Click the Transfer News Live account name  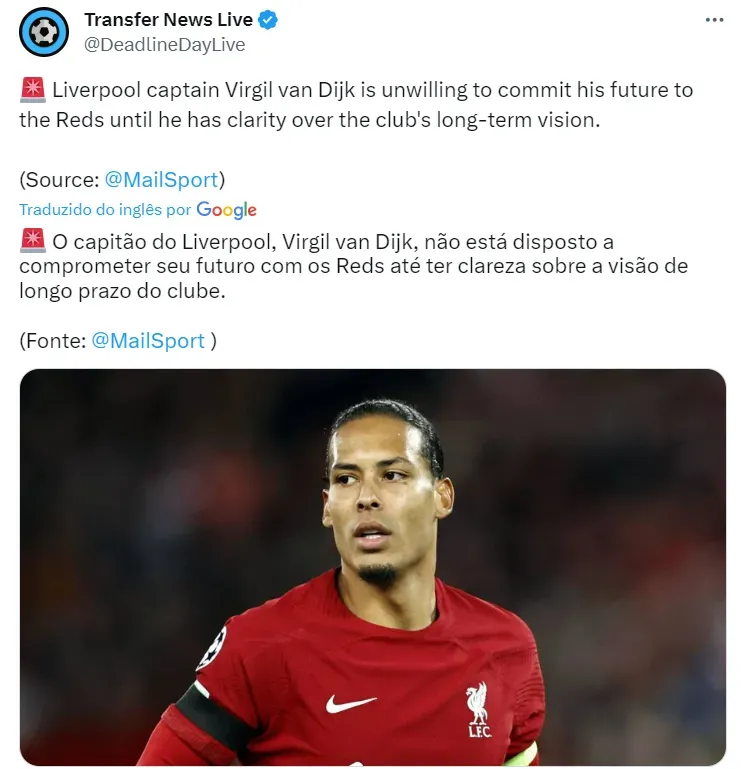[168, 20]
